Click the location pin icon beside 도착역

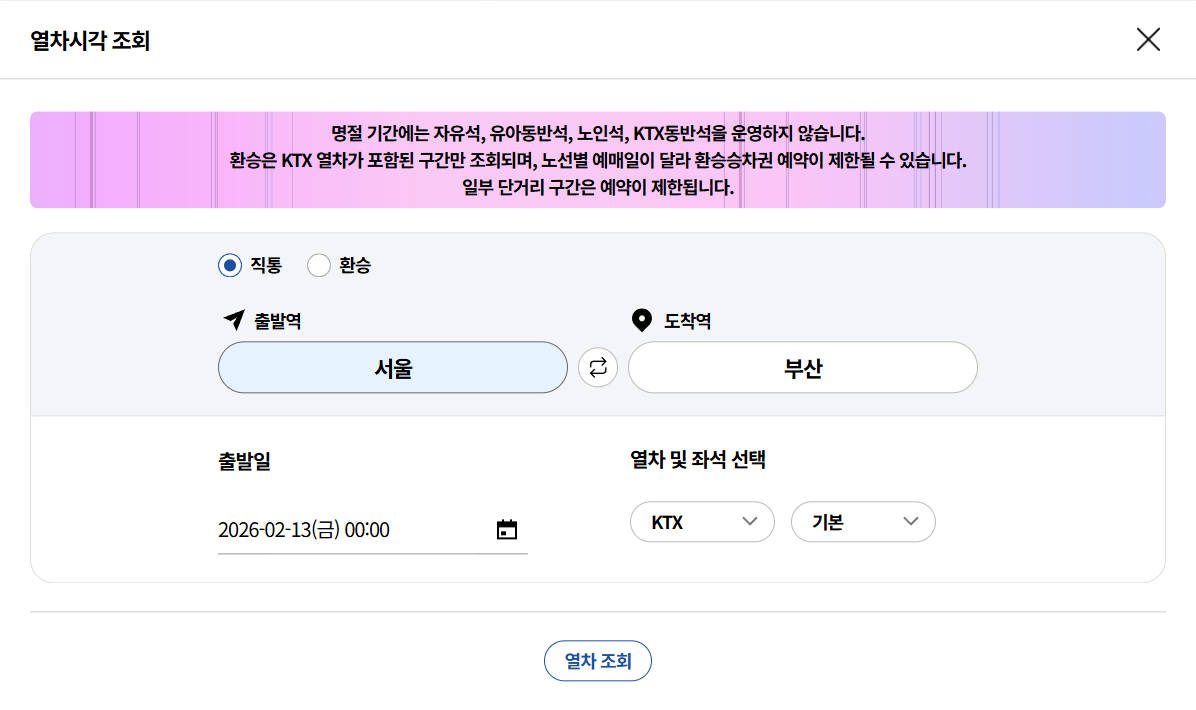point(640,320)
